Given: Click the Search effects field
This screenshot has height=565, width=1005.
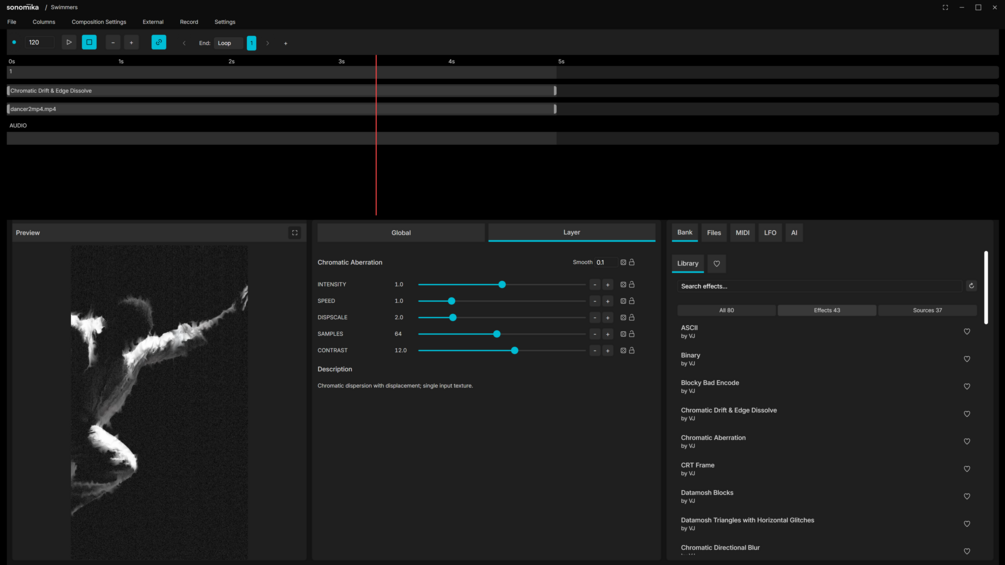Looking at the screenshot, I should click(819, 286).
